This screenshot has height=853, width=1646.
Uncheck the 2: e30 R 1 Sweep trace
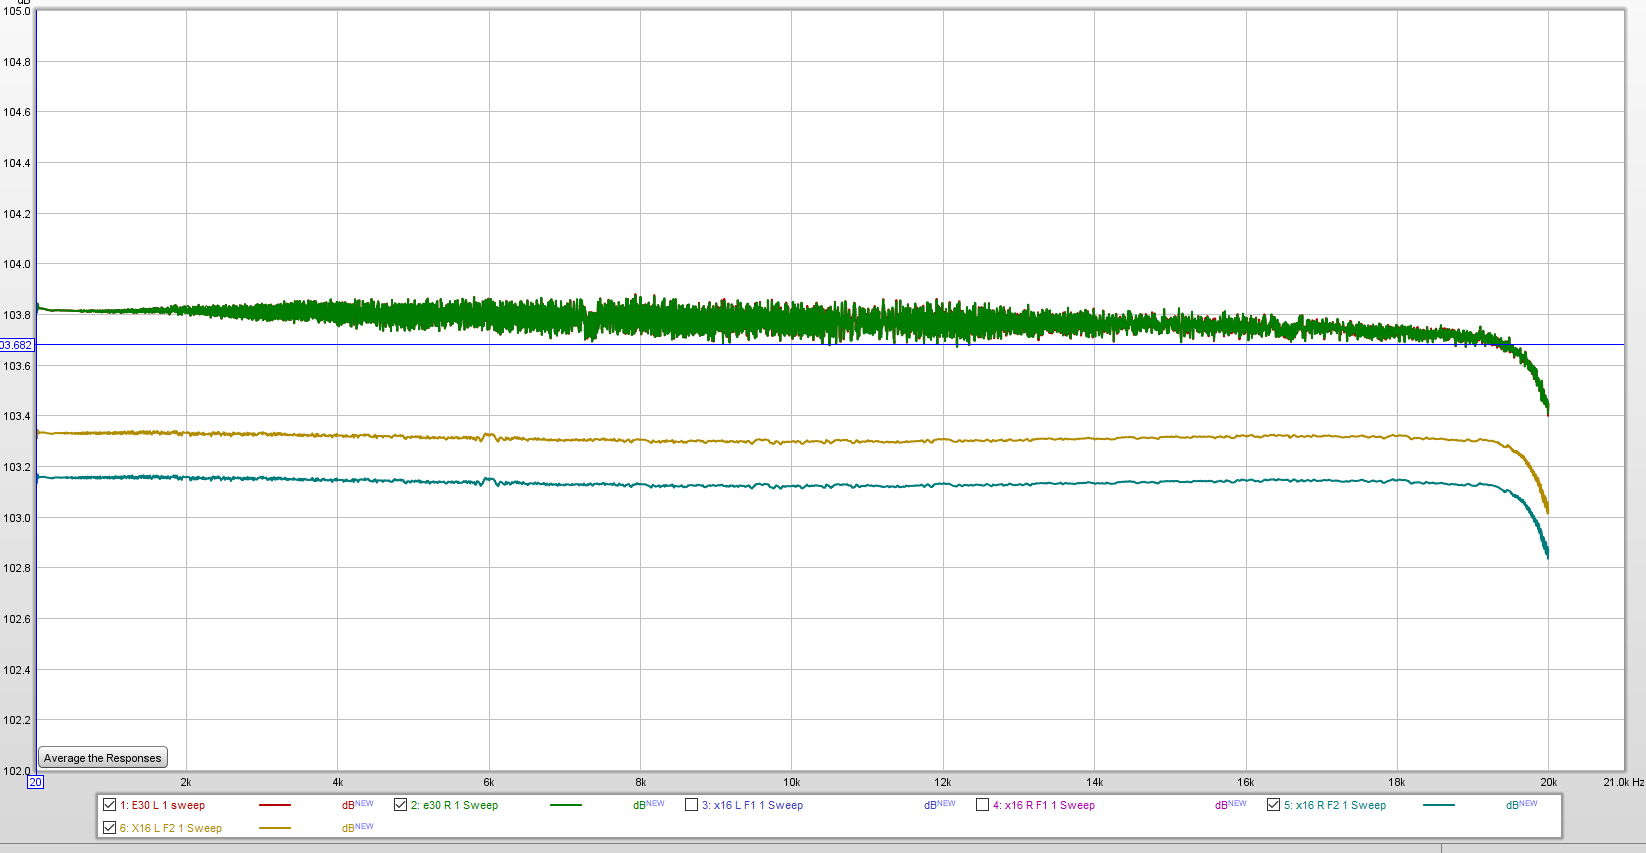point(400,805)
